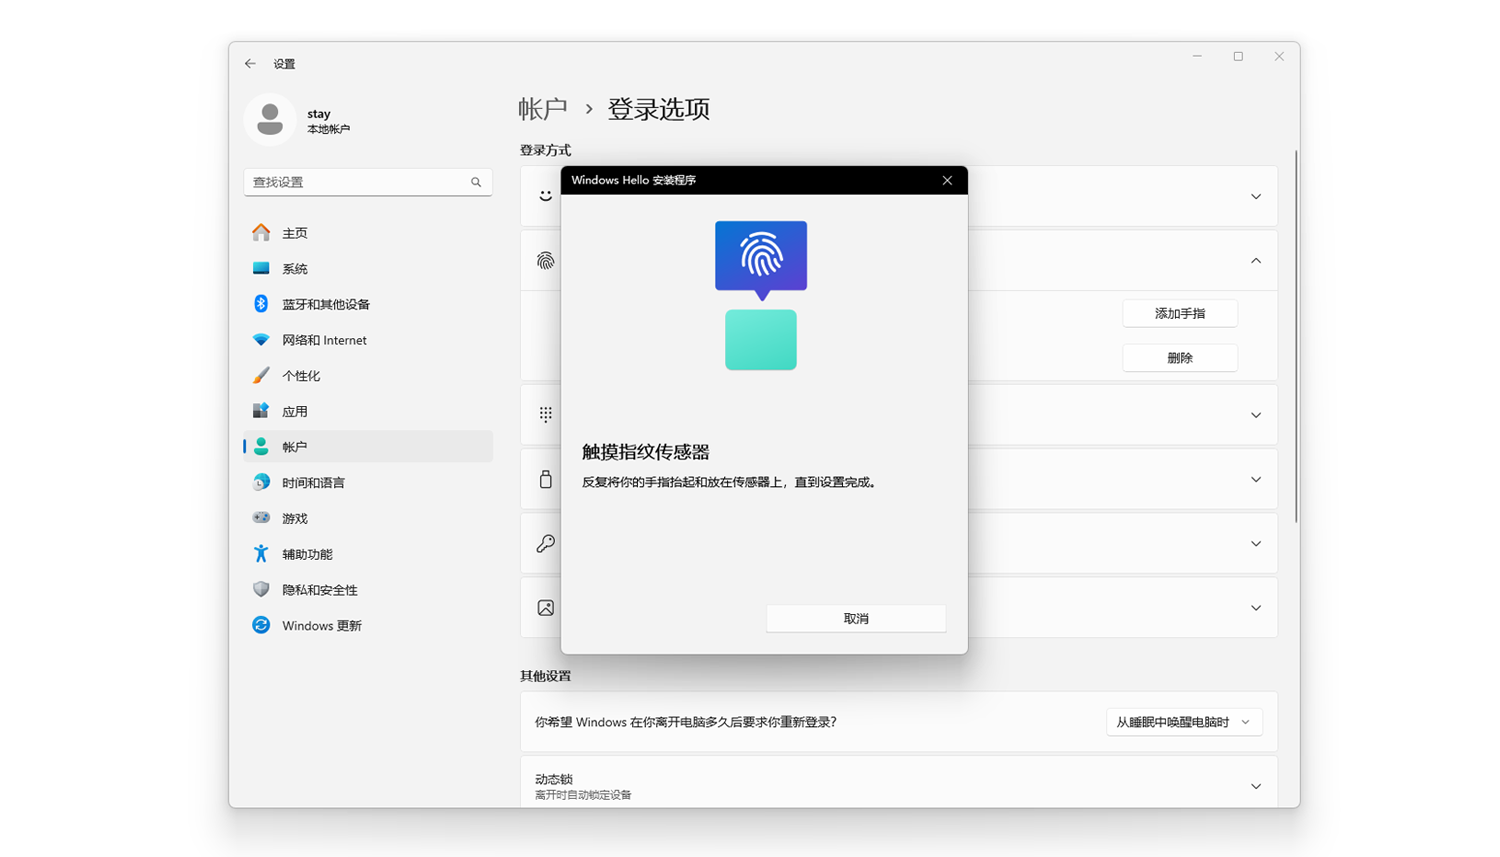
Task: Minimize the Settings window
Action: 1197,57
